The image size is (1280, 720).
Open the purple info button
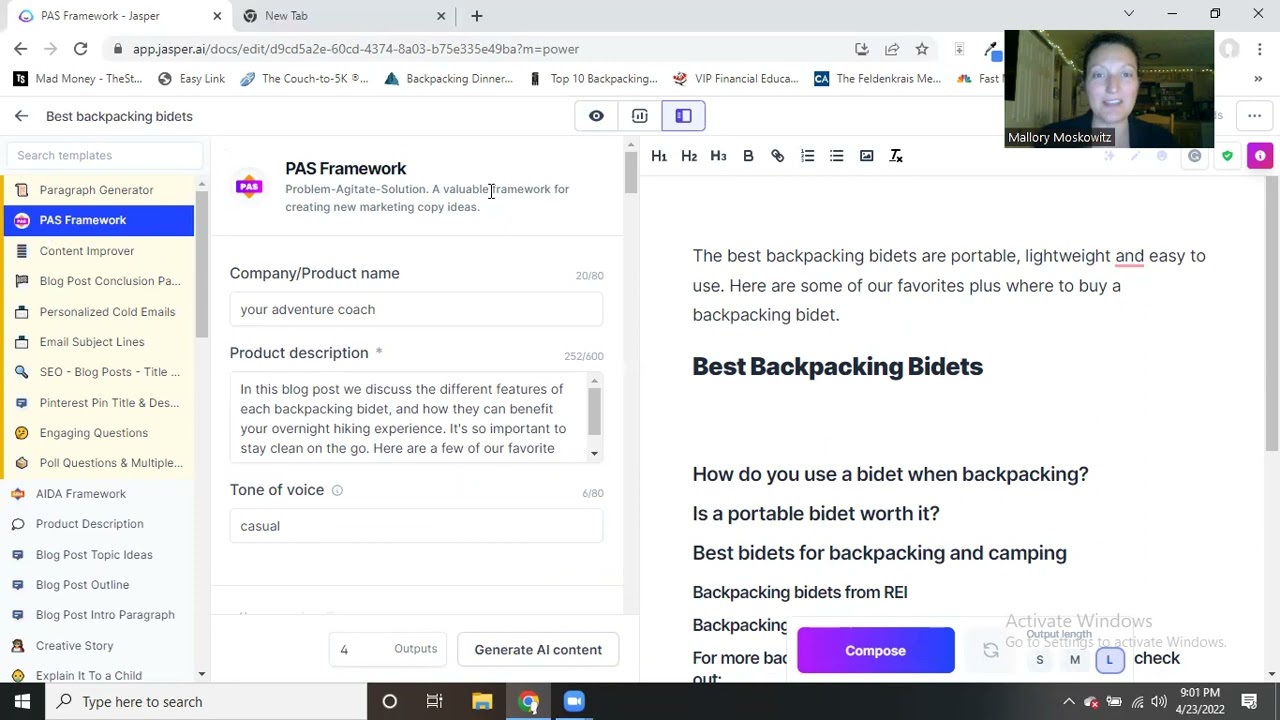(x=1260, y=156)
